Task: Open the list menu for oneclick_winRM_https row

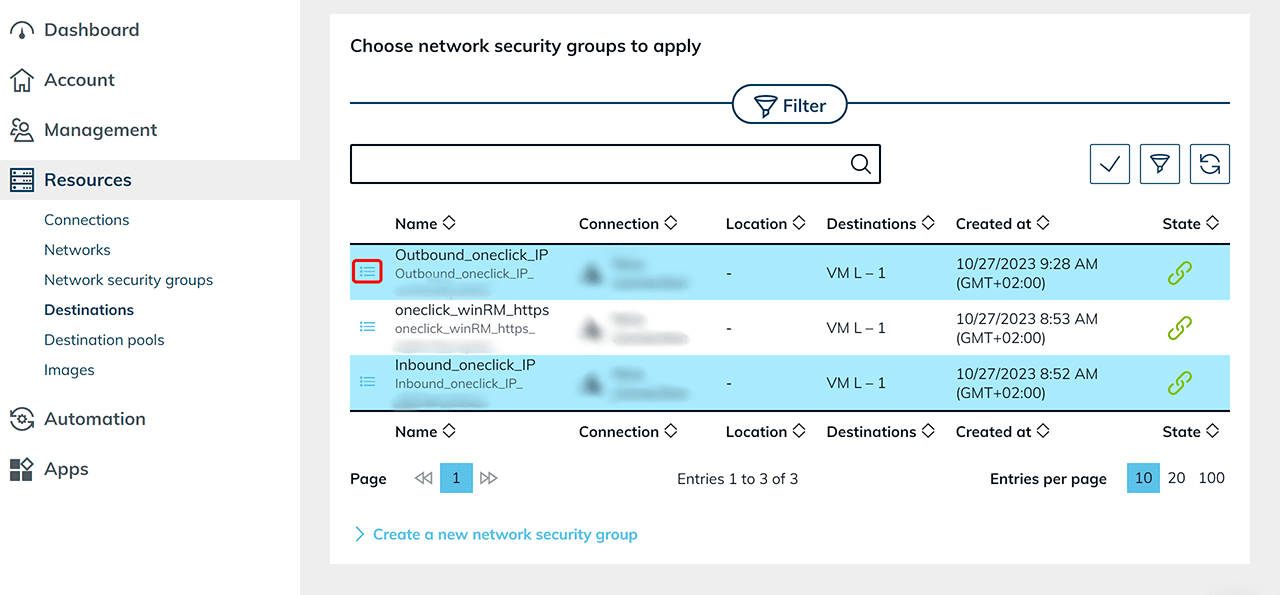Action: (x=367, y=327)
